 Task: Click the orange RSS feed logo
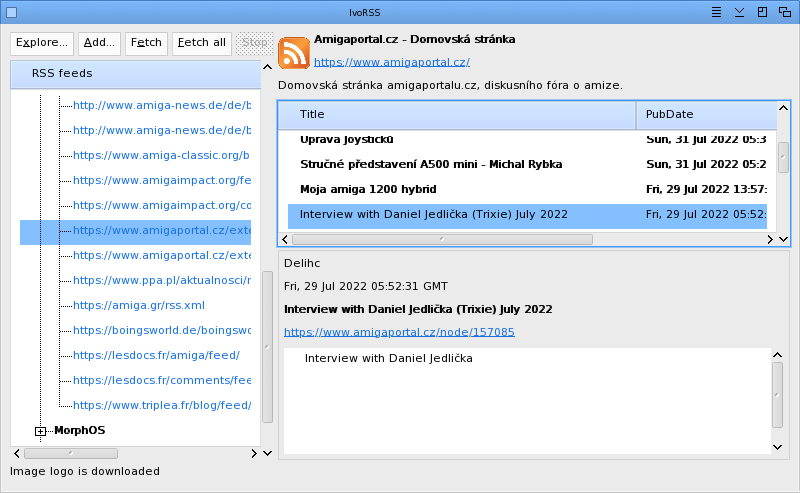pos(294,52)
